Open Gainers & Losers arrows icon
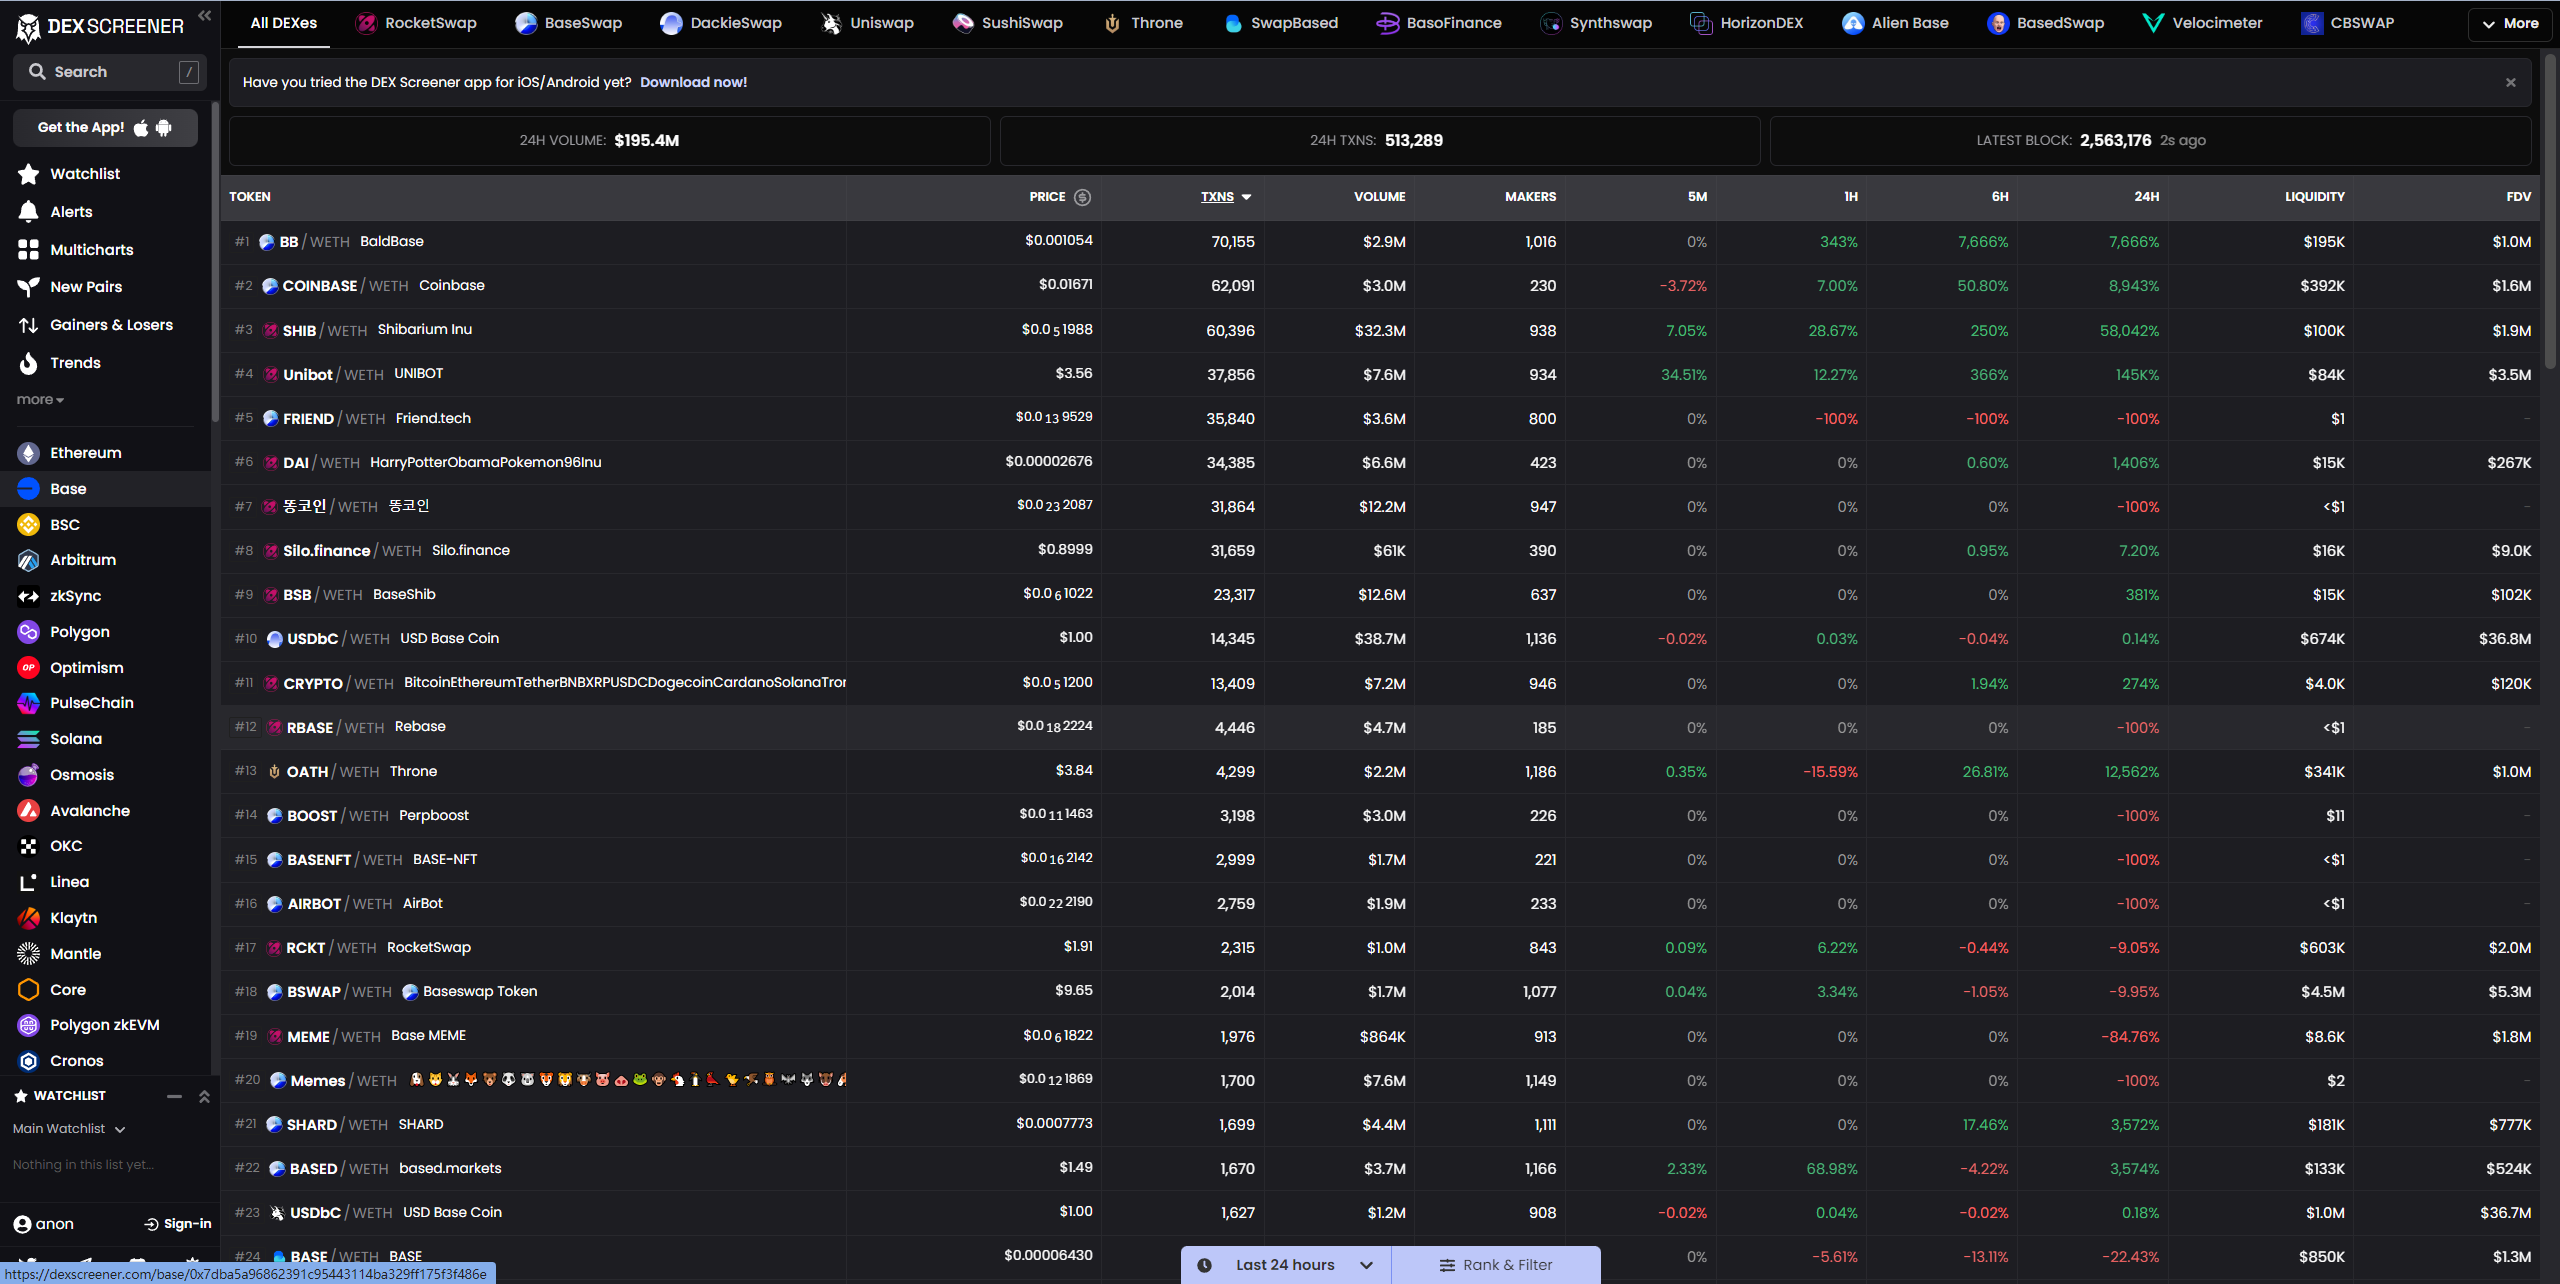Image resolution: width=2560 pixels, height=1284 pixels. point(29,325)
